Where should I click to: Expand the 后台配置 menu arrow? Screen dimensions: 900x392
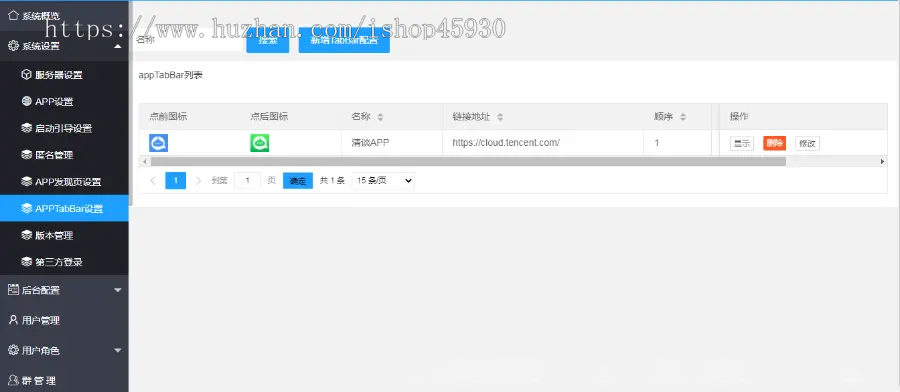[x=118, y=290]
